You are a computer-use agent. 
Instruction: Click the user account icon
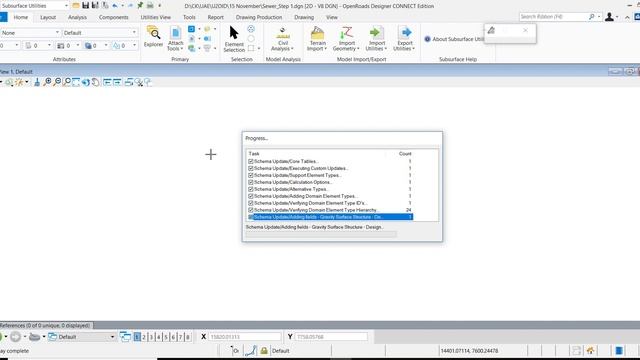tap(609, 17)
